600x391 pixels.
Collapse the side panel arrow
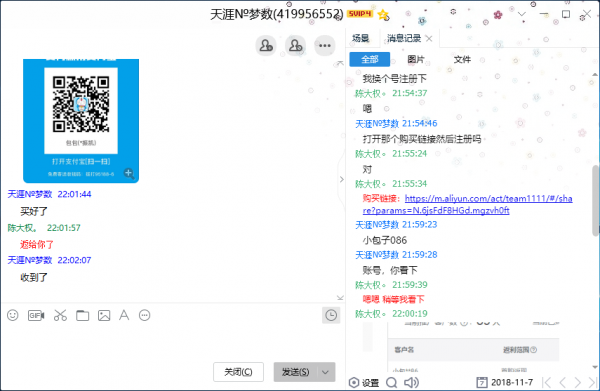[x=342, y=179]
